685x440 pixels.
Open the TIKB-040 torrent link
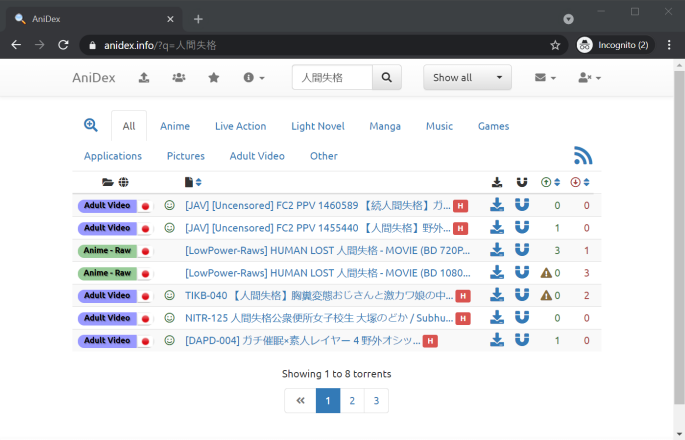(x=319, y=295)
